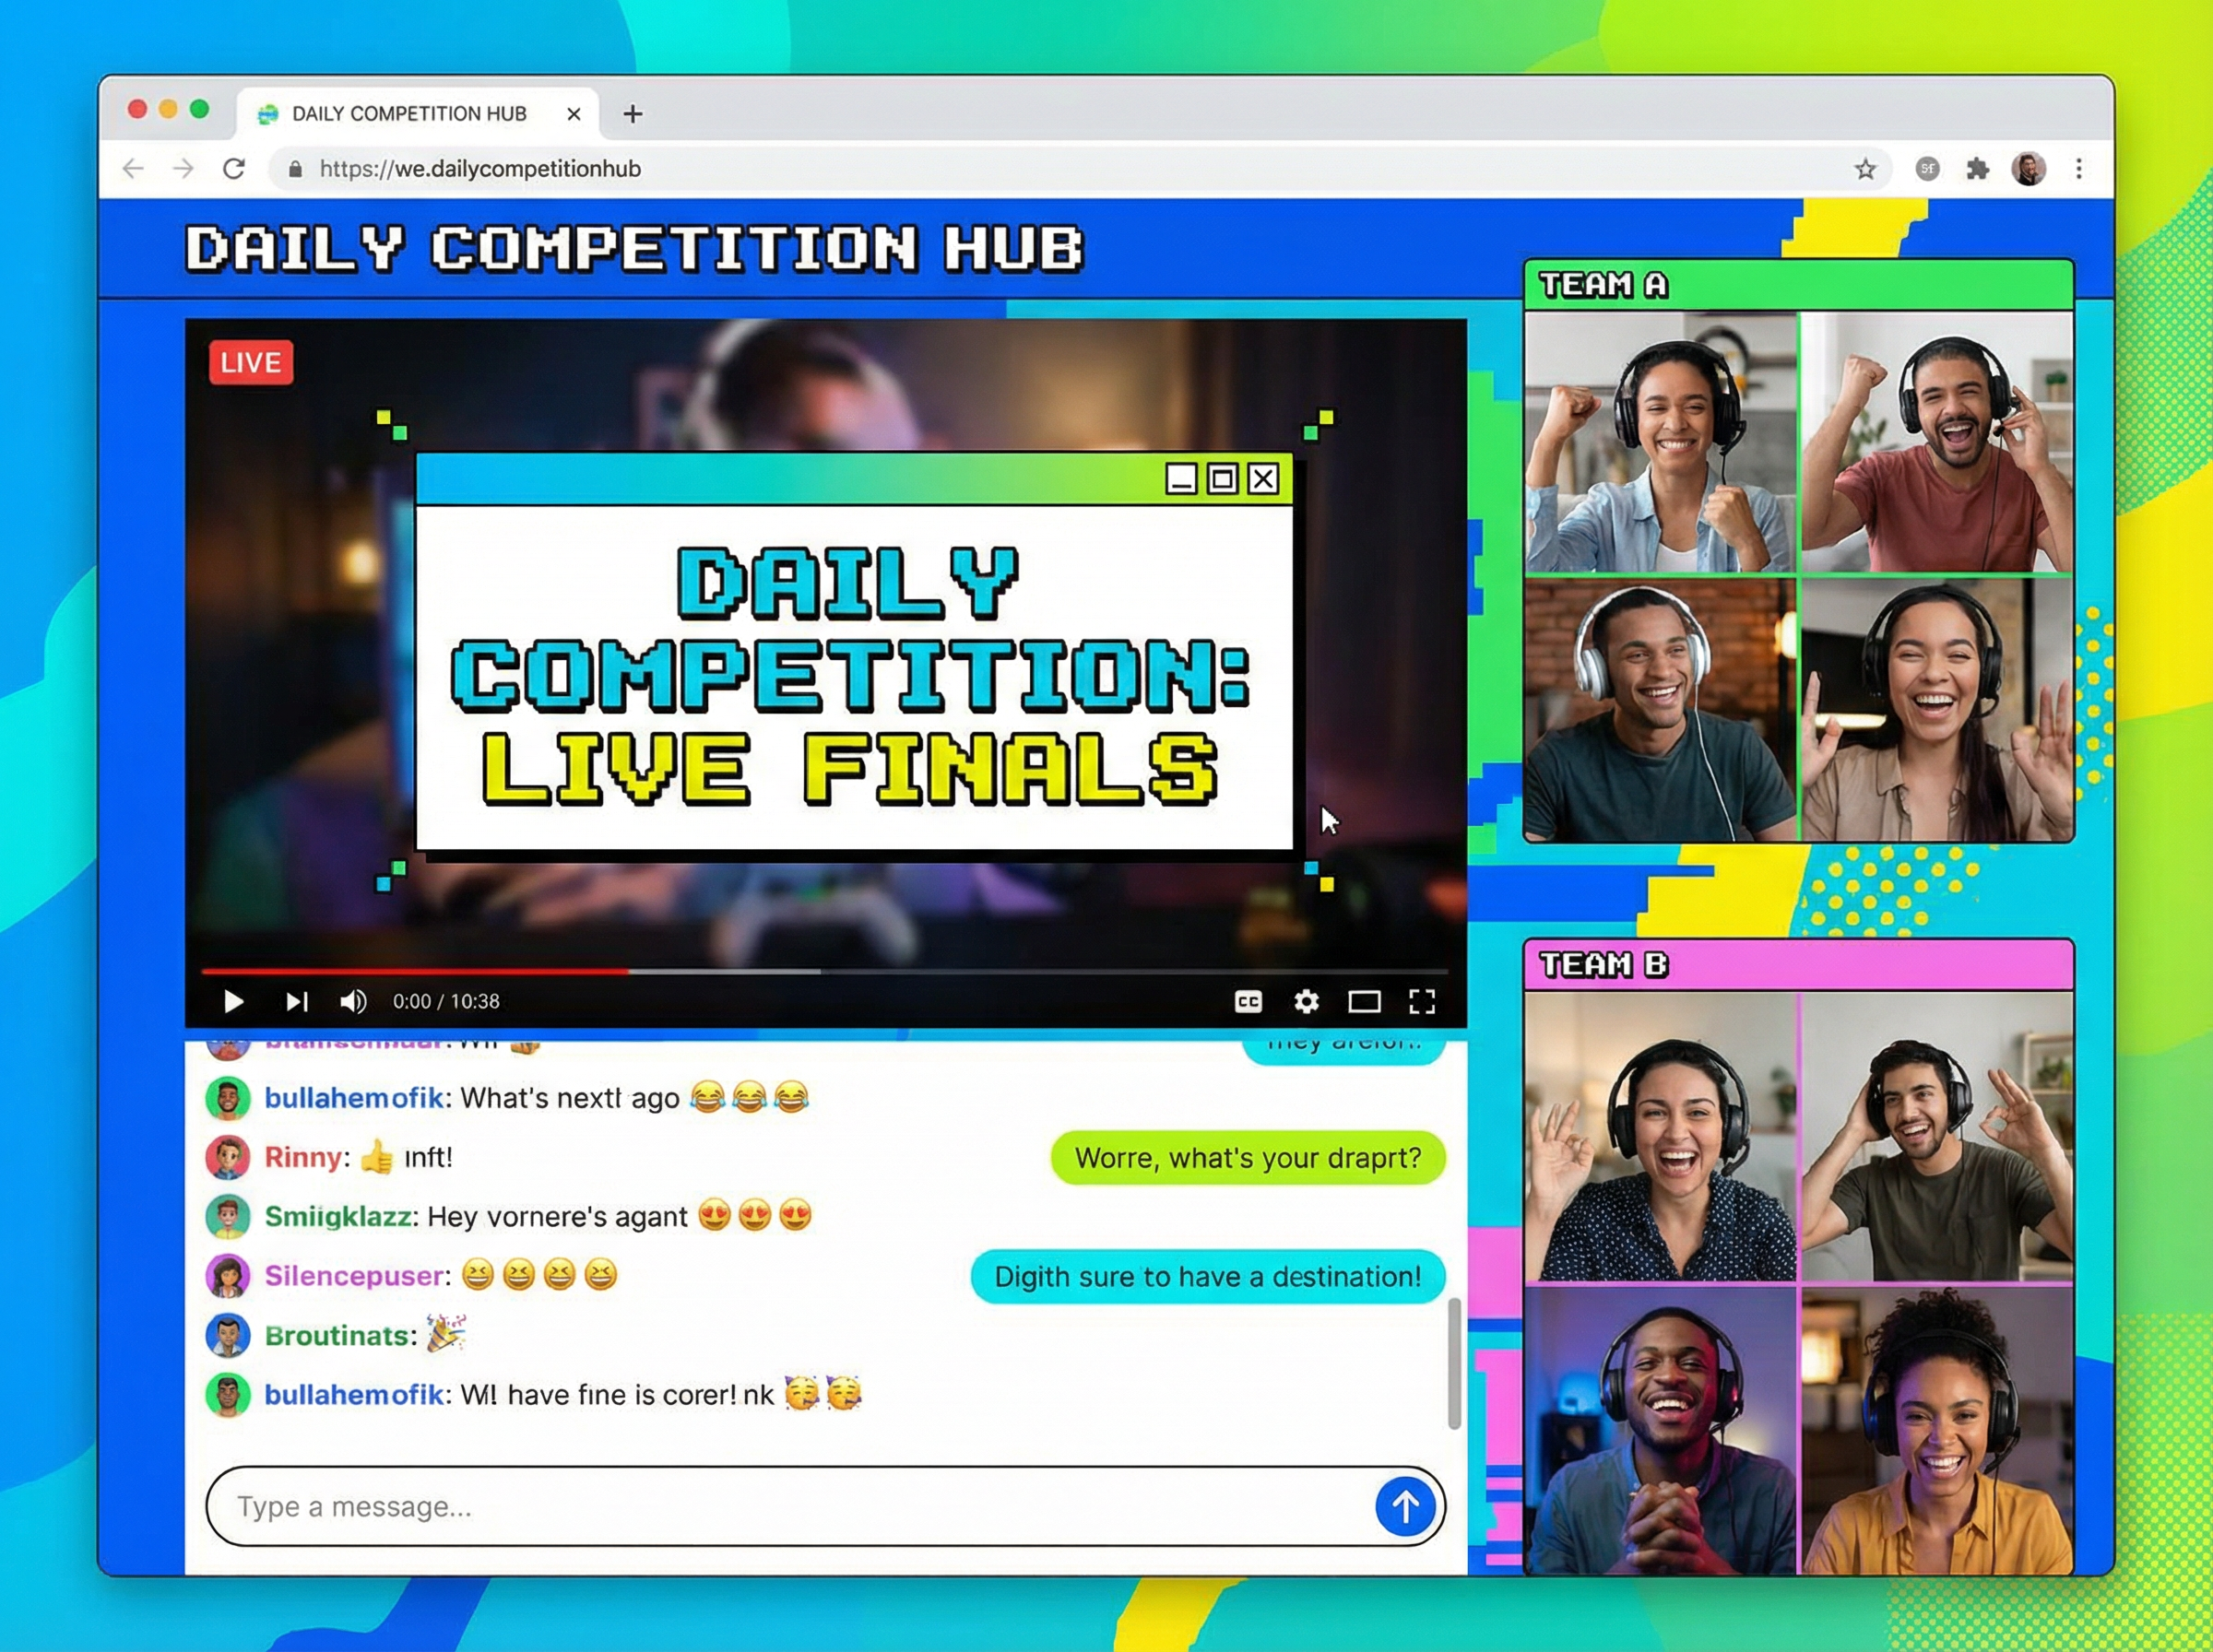The height and width of the screenshot is (1652, 2213).
Task: Switch video to theater mode
Action: pyautogui.click(x=1364, y=1001)
